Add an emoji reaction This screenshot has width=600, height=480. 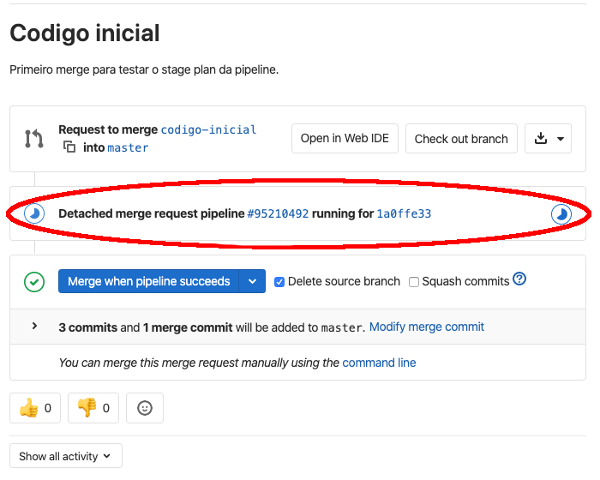pos(145,408)
